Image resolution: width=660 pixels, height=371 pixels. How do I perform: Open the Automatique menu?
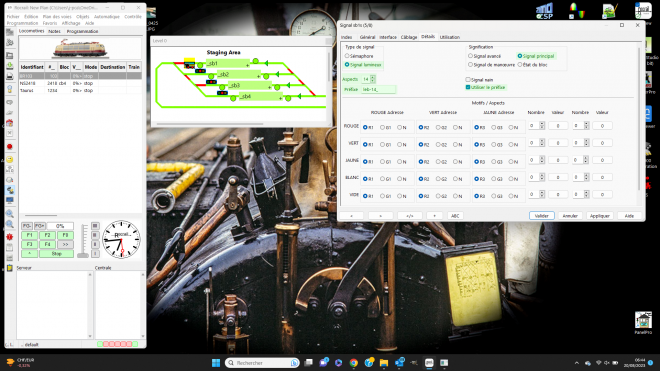click(x=106, y=16)
